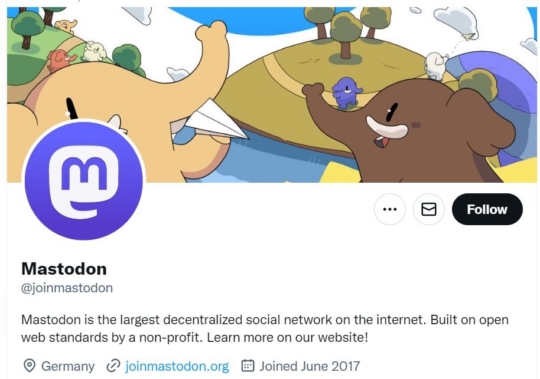Screen dimensions: 540x379
Task: Click the small blue elephant in banner
Action: (x=346, y=92)
